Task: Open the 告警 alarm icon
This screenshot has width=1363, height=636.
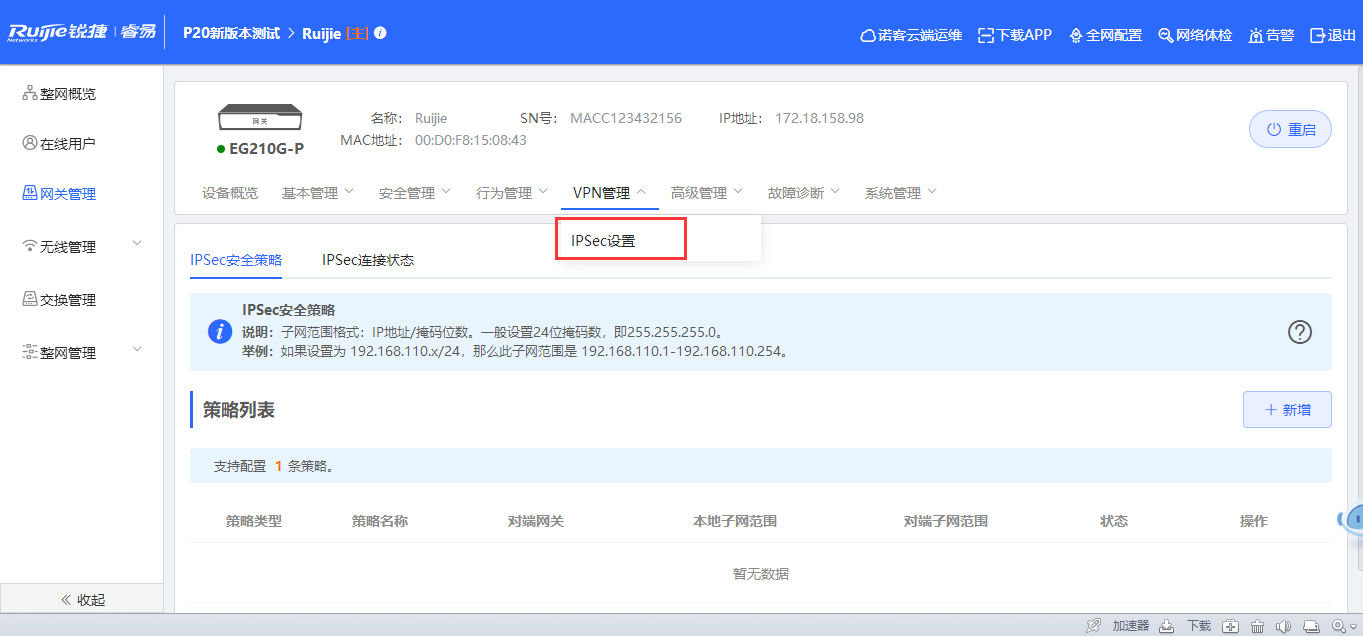Action: click(x=1269, y=34)
